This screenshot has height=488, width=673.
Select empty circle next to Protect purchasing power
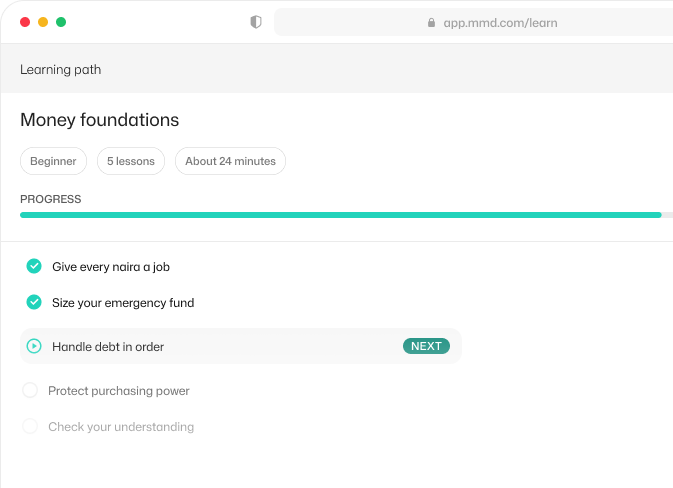pyautogui.click(x=30, y=390)
